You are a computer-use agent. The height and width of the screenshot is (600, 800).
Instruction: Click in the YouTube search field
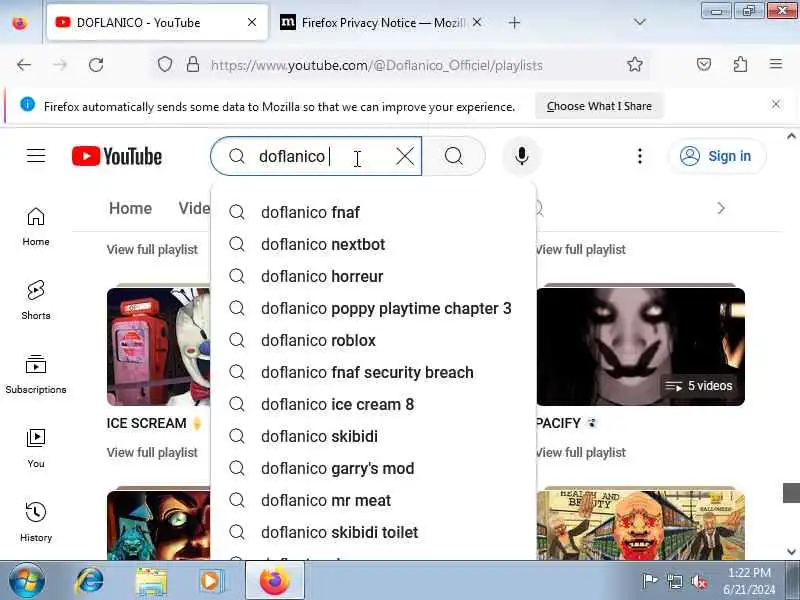point(316,156)
